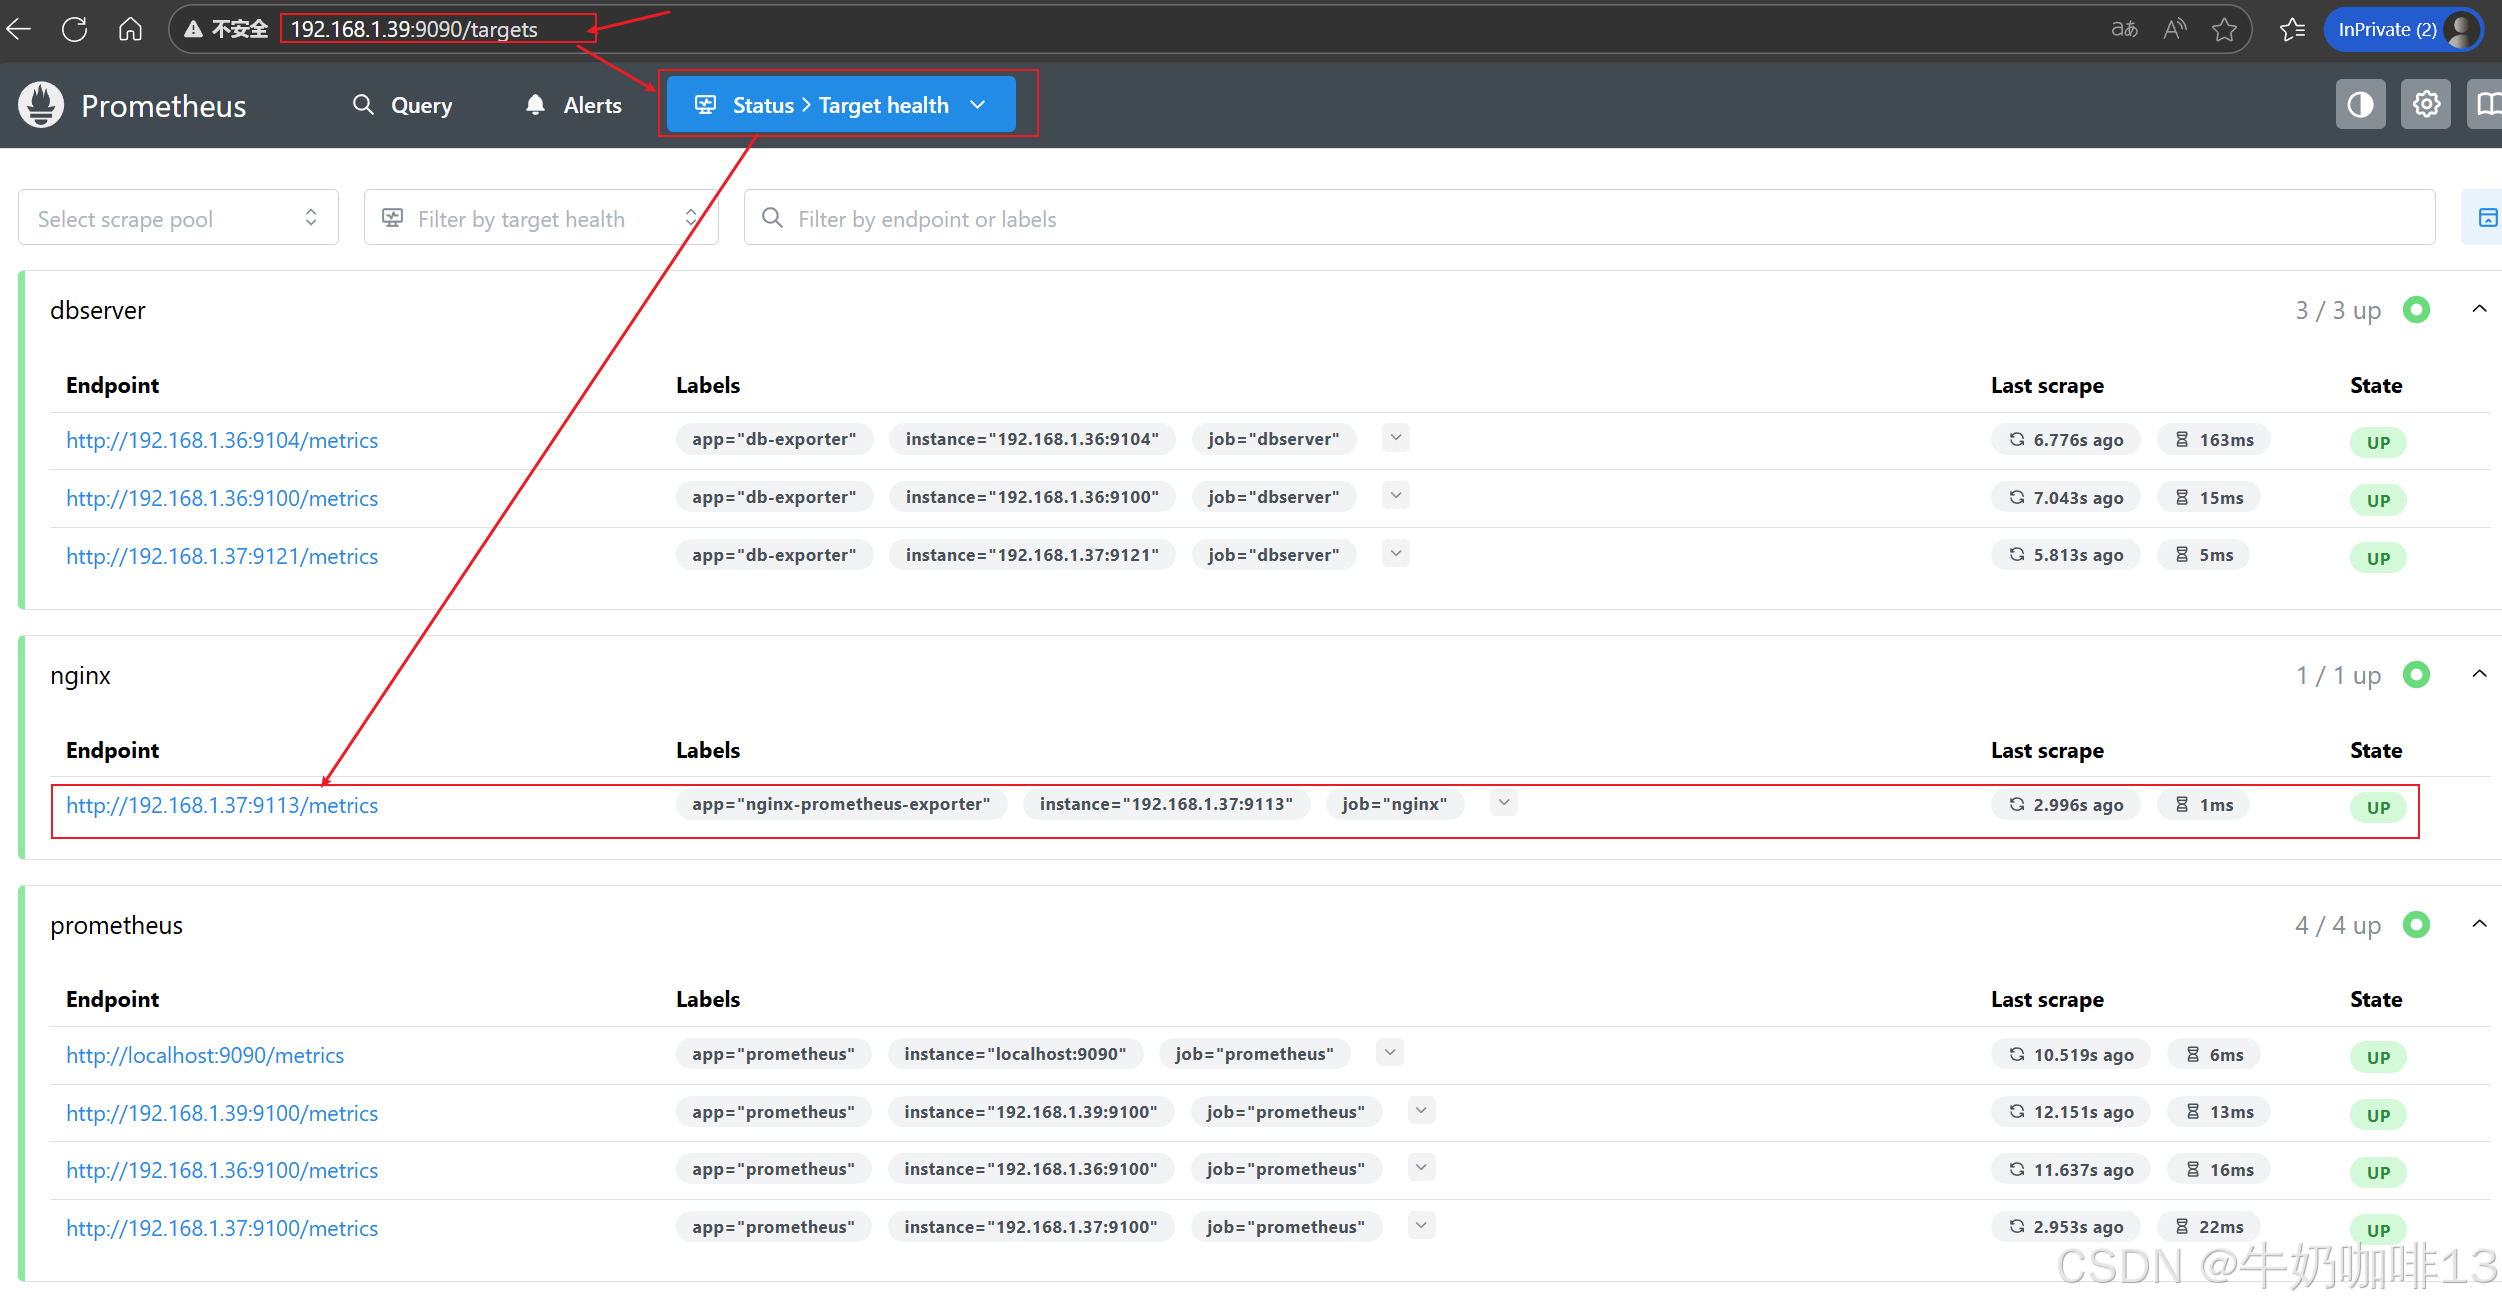Click the browser refresh icon

[x=75, y=29]
